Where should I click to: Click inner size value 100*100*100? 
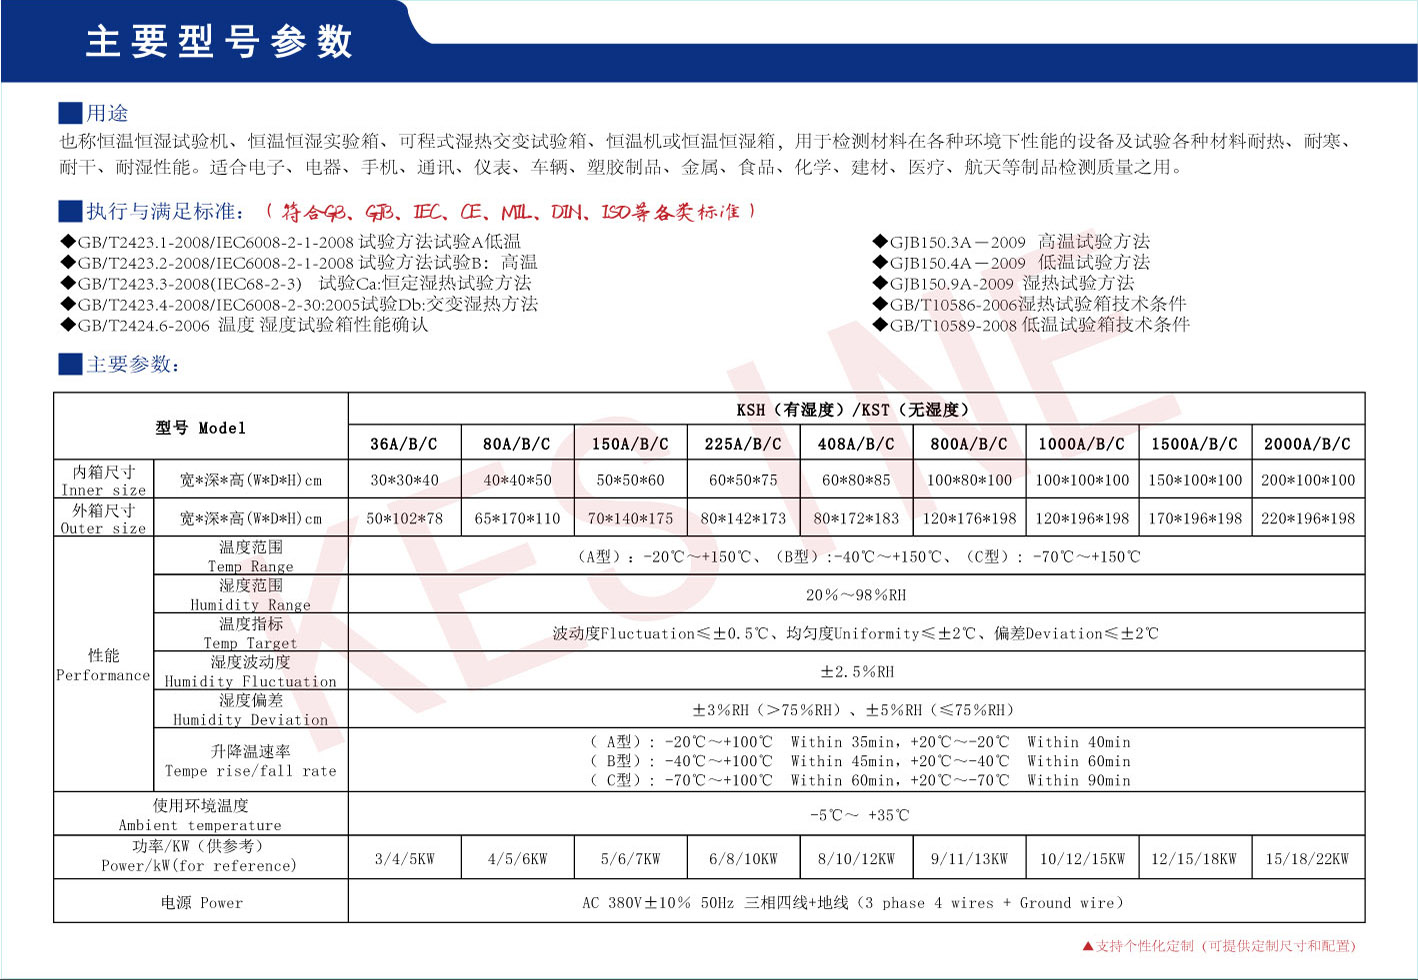1082,480
